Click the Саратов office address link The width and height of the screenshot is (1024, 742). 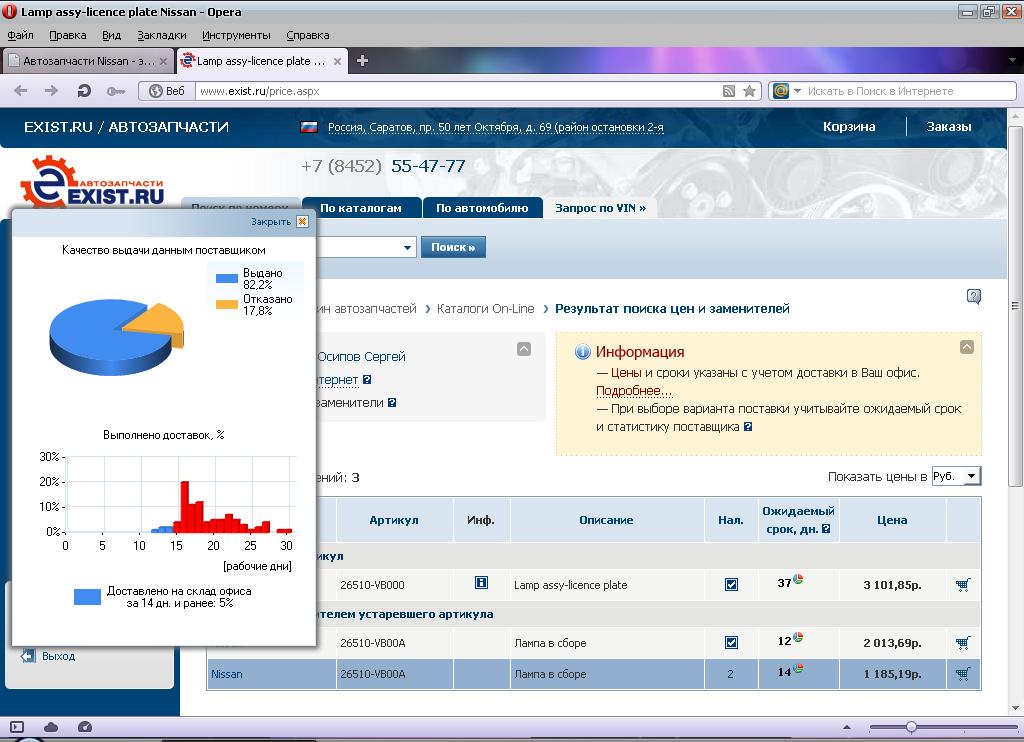tap(496, 127)
